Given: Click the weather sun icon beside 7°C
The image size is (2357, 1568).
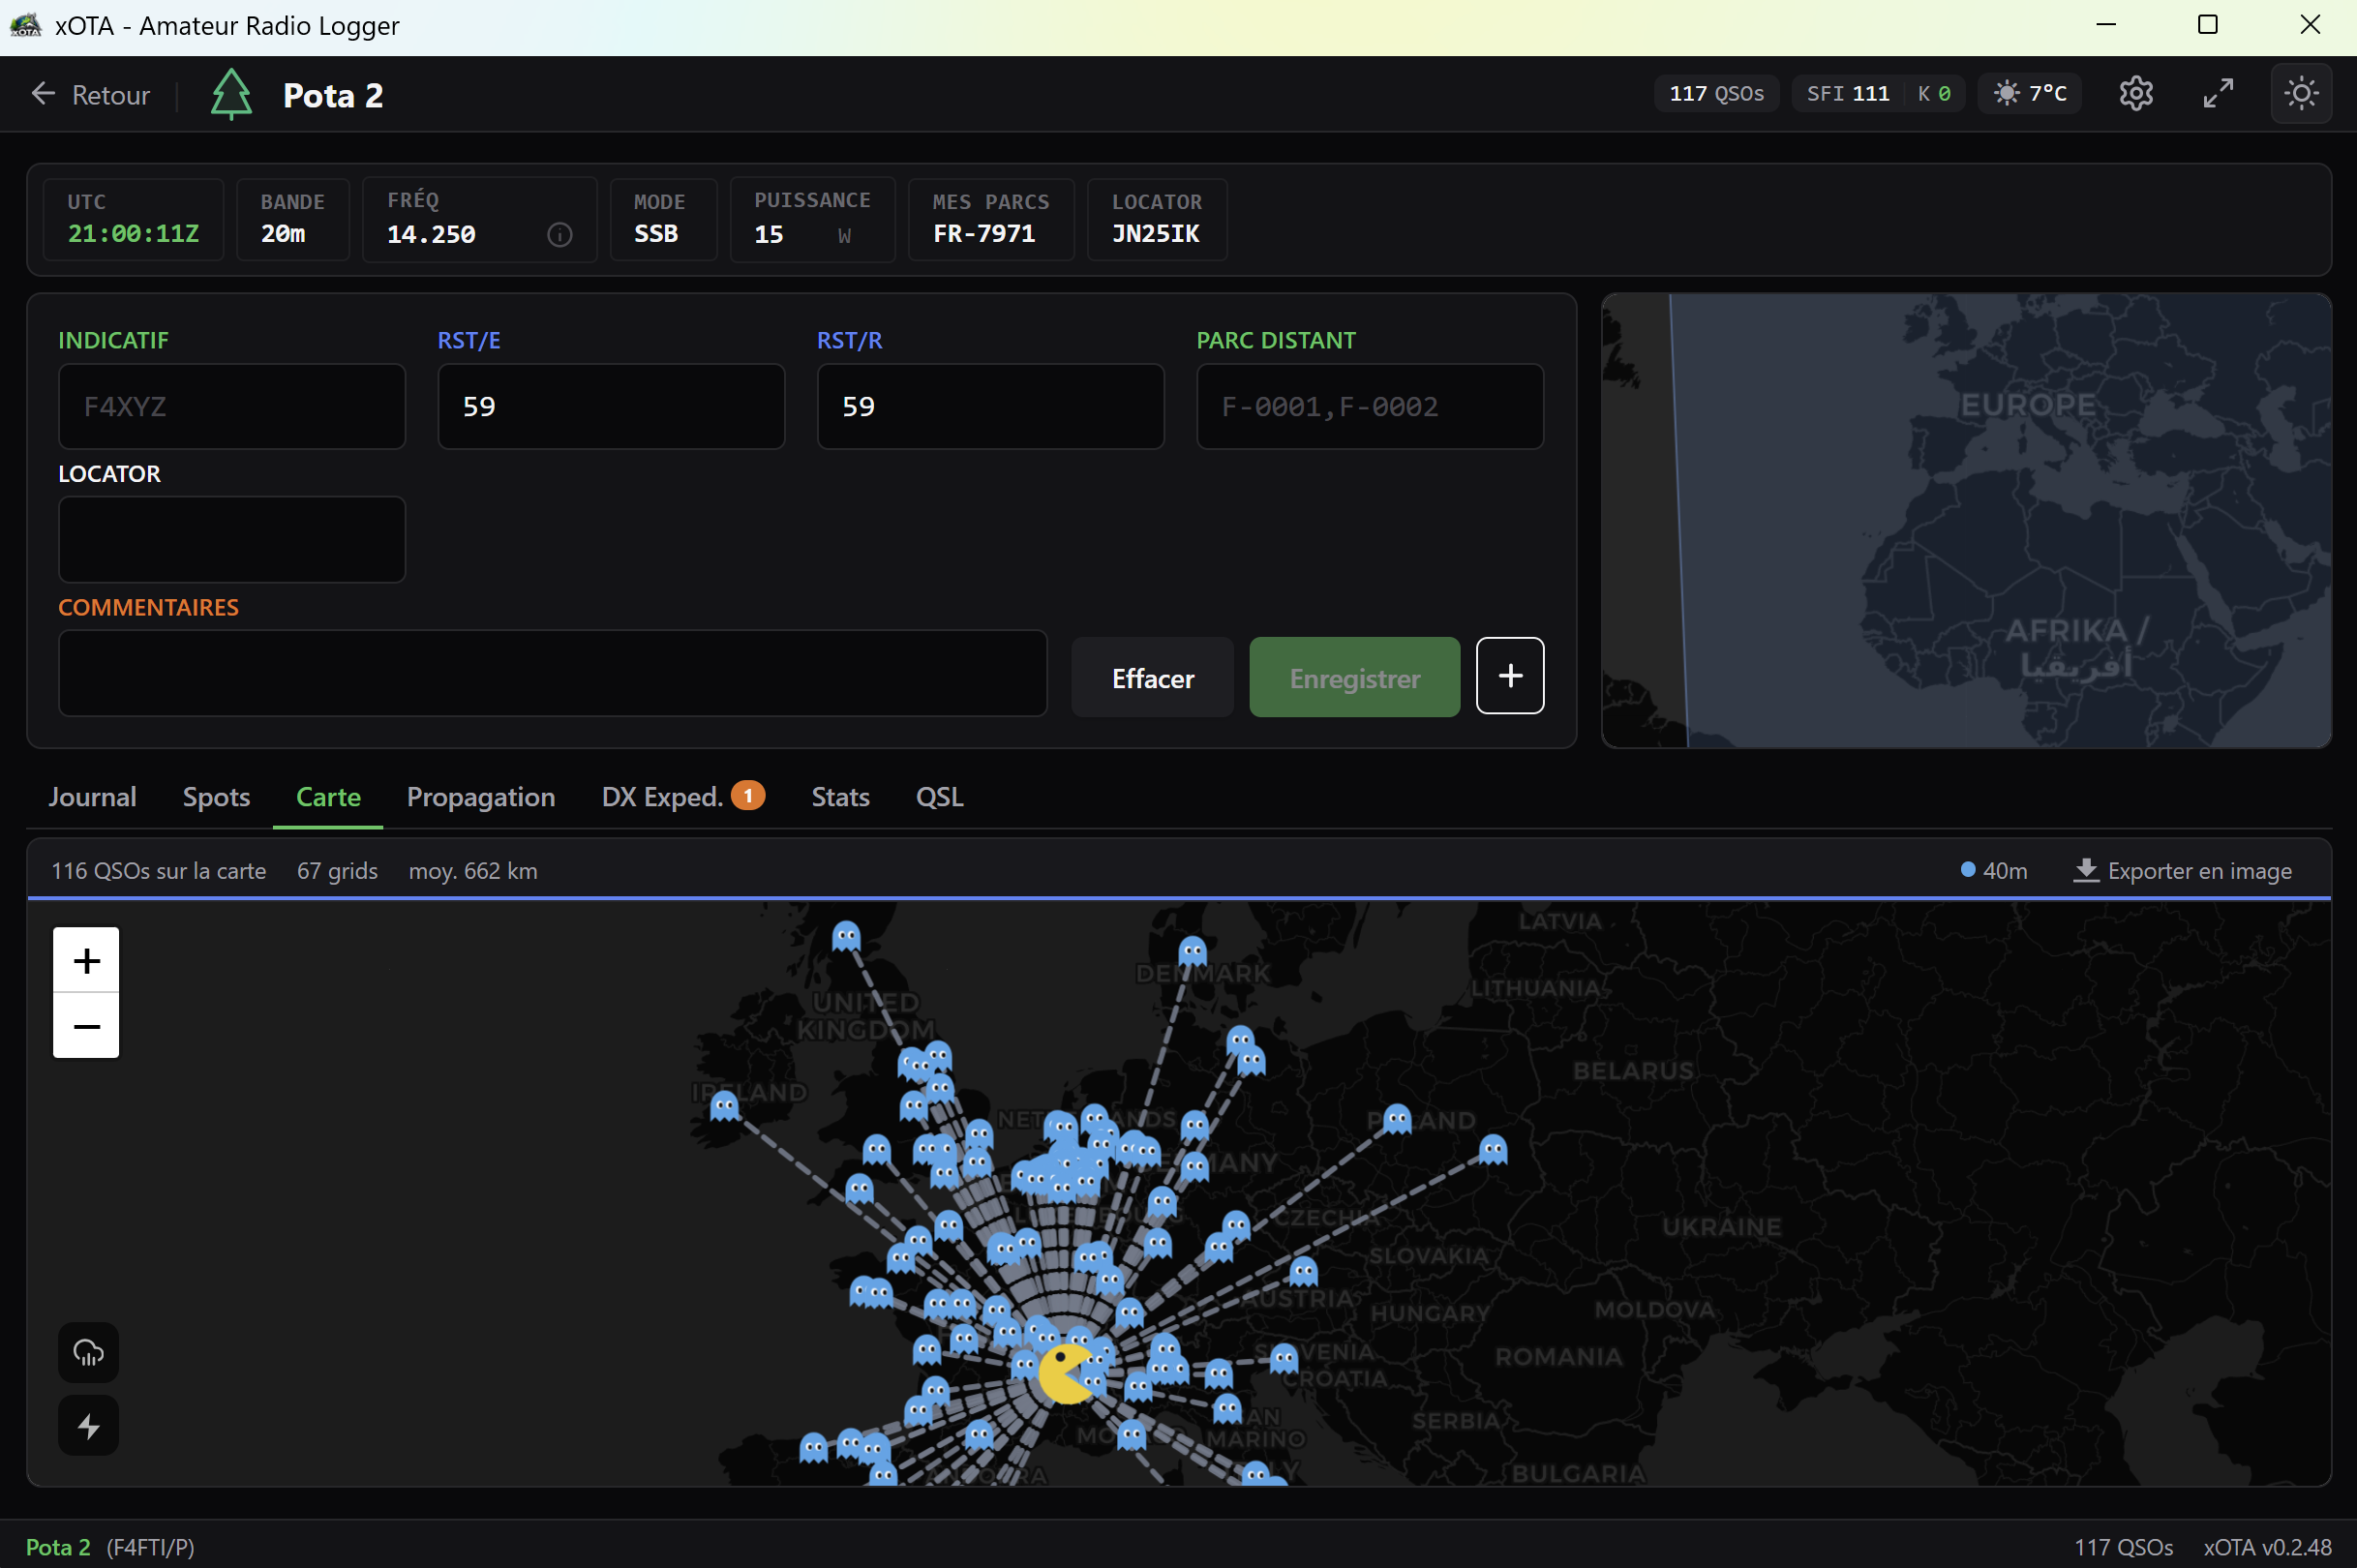Looking at the screenshot, I should [x=2006, y=93].
